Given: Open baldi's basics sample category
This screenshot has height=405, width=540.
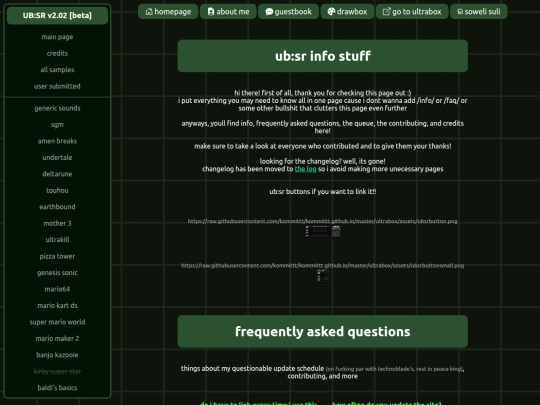Looking at the screenshot, I should (57, 388).
